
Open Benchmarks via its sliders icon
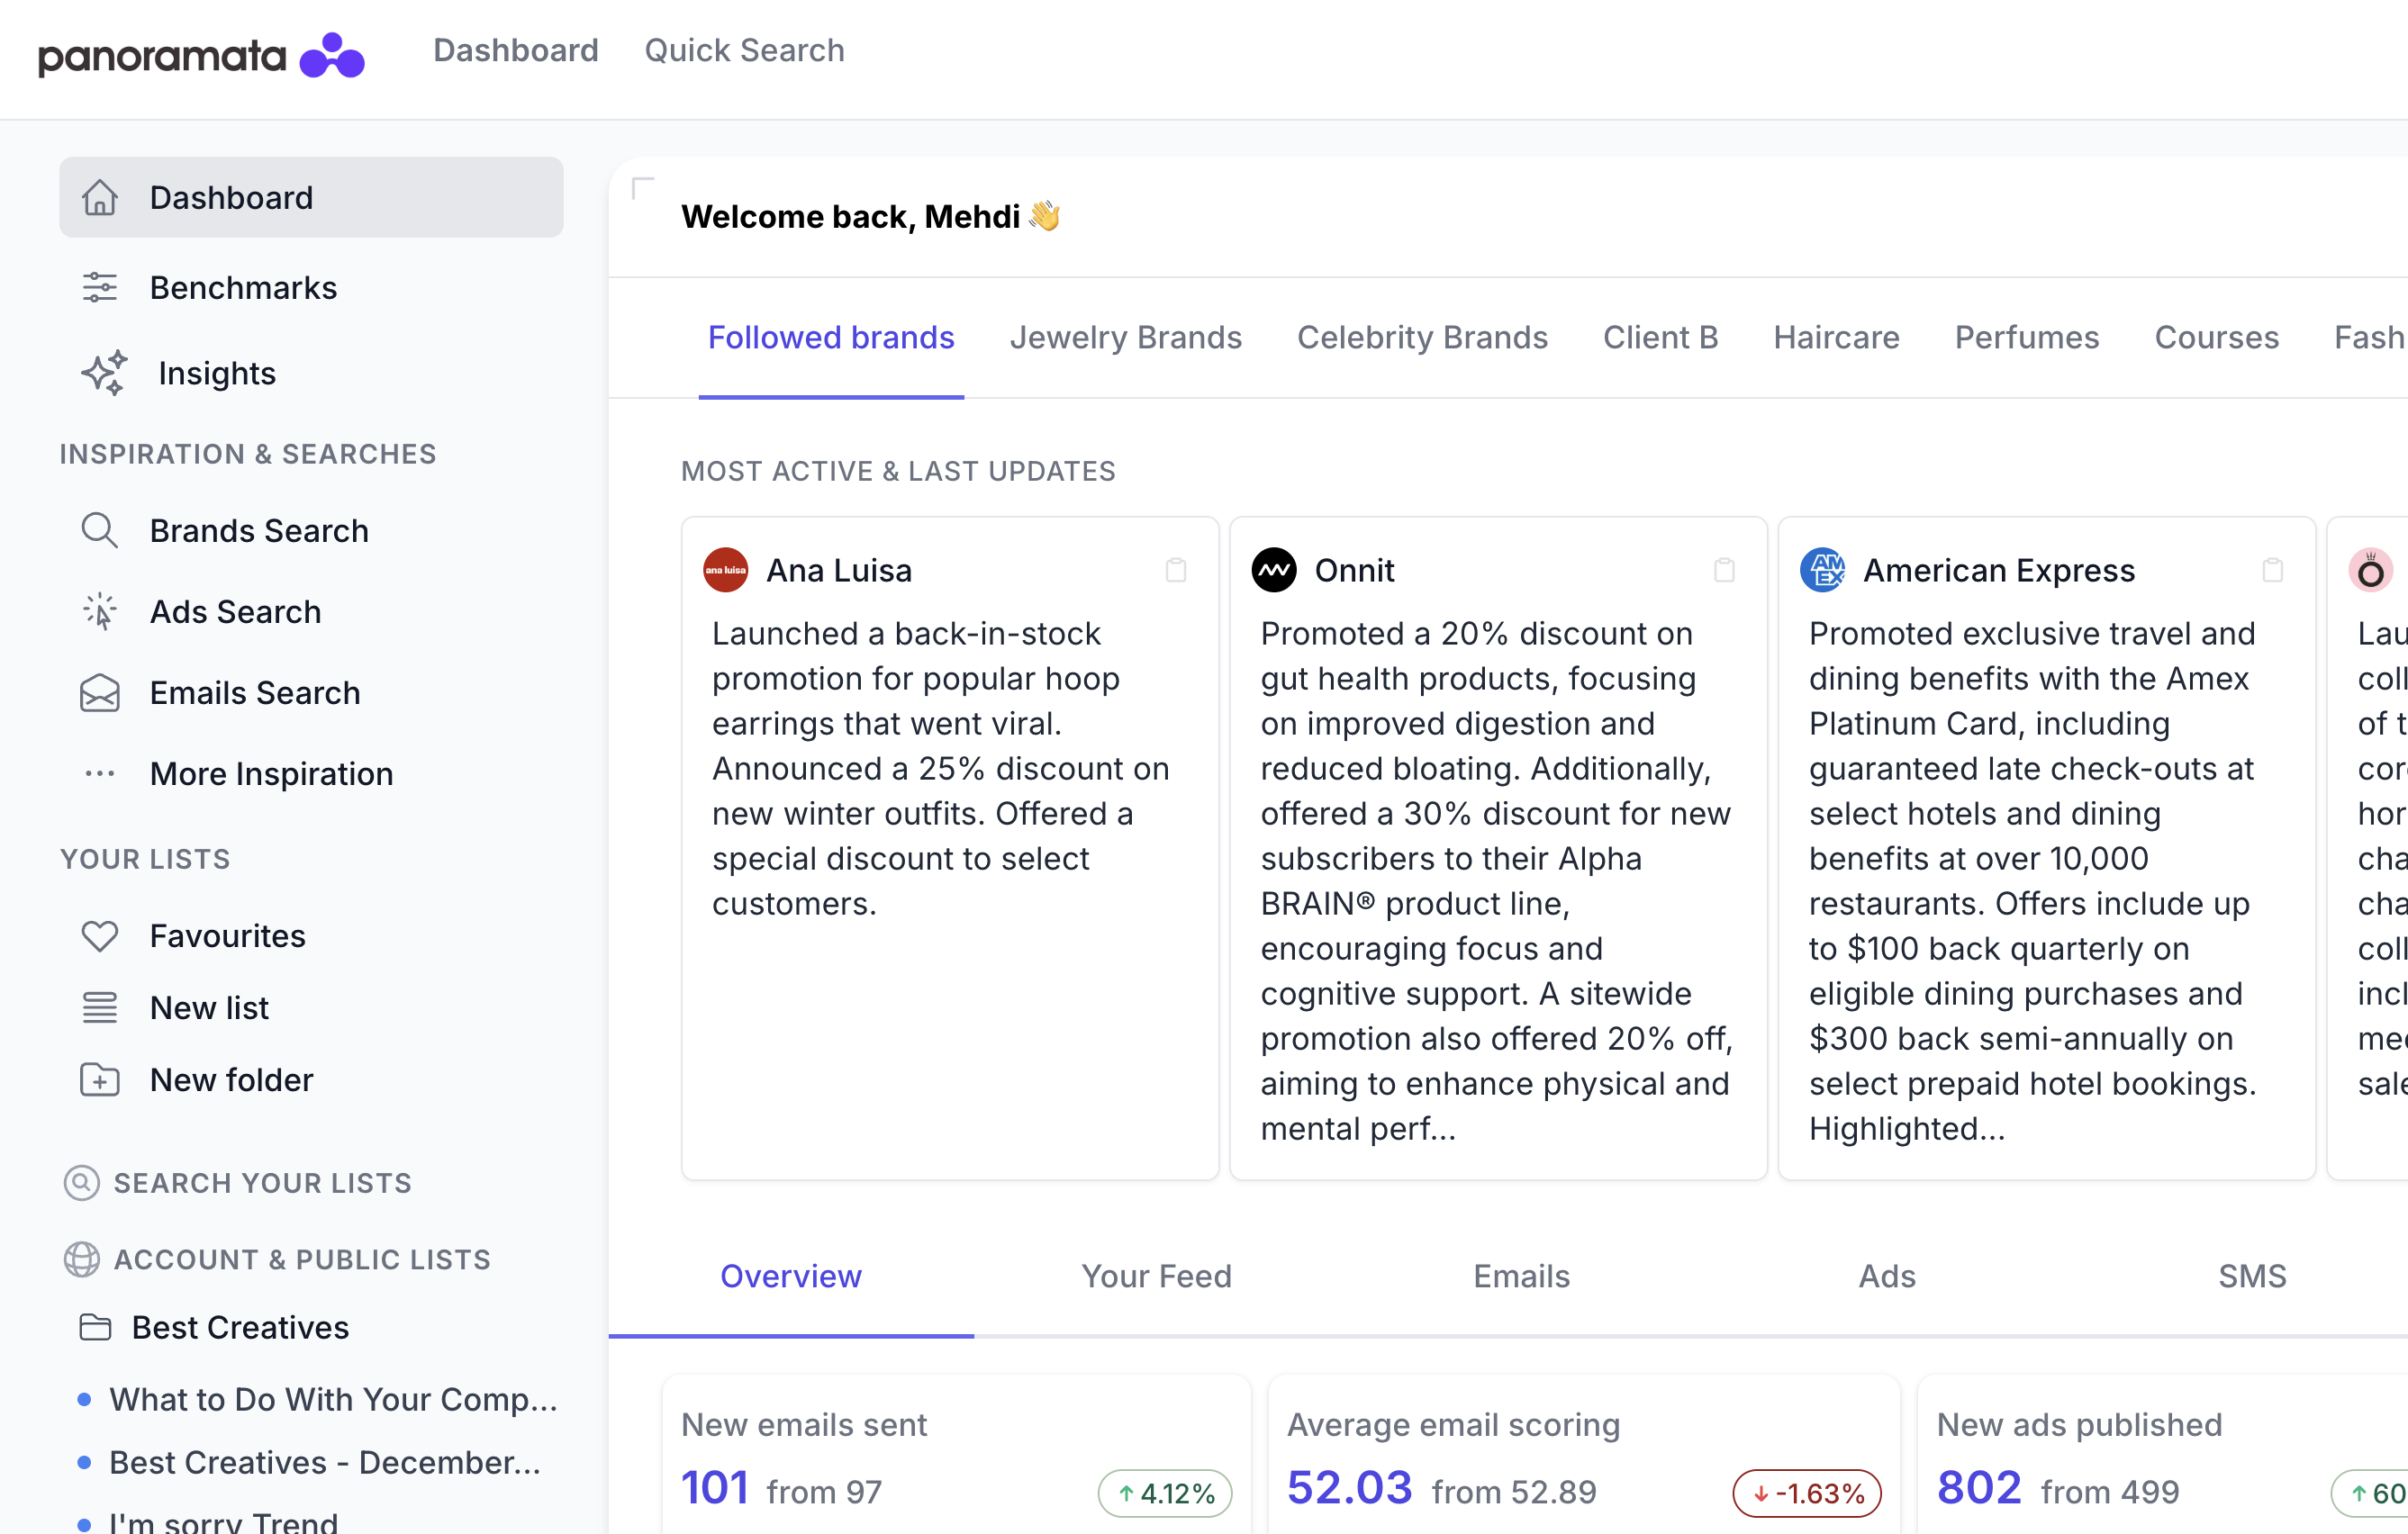click(x=99, y=288)
